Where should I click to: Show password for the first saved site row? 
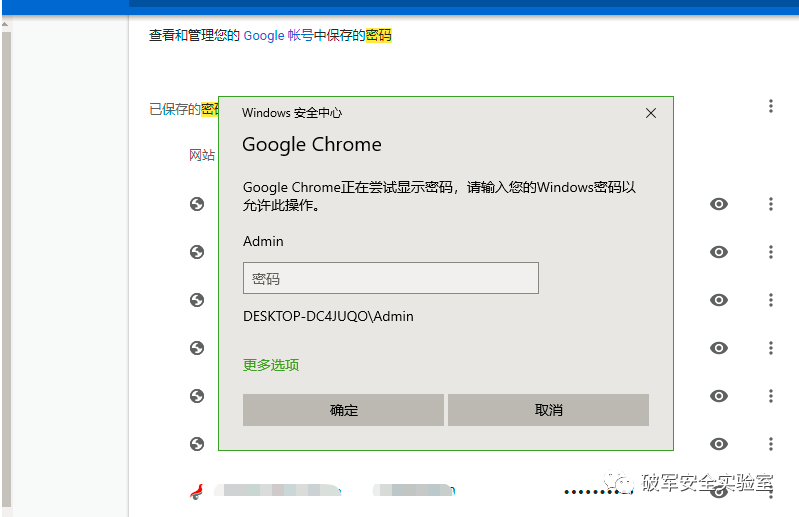pyautogui.click(x=719, y=204)
